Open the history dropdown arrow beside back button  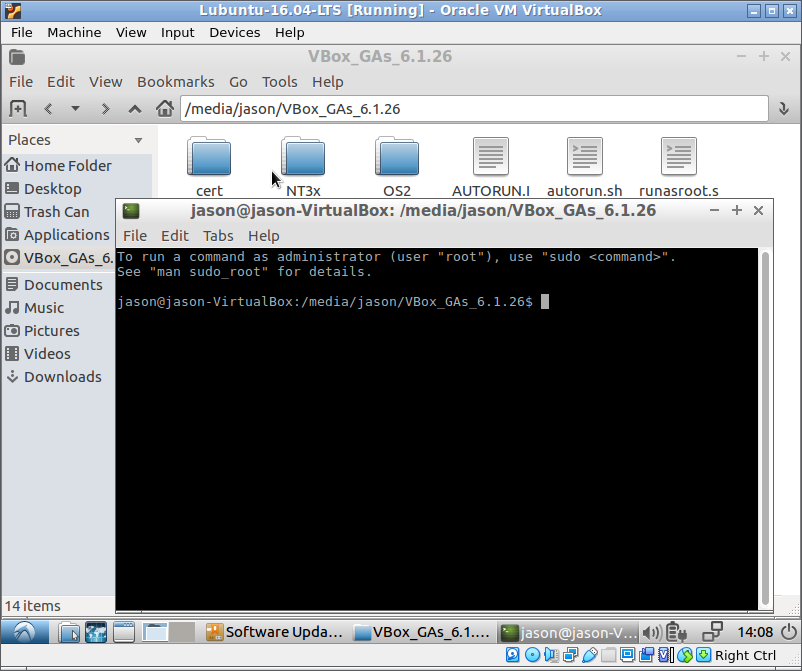[75, 108]
